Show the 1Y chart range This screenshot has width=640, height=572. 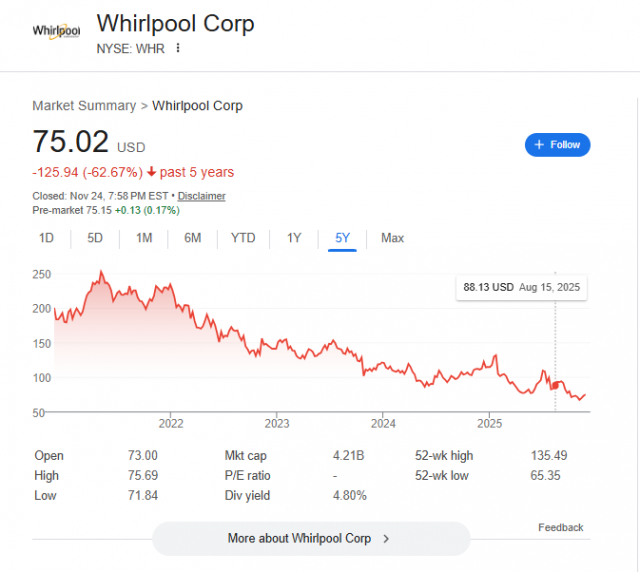[294, 238]
